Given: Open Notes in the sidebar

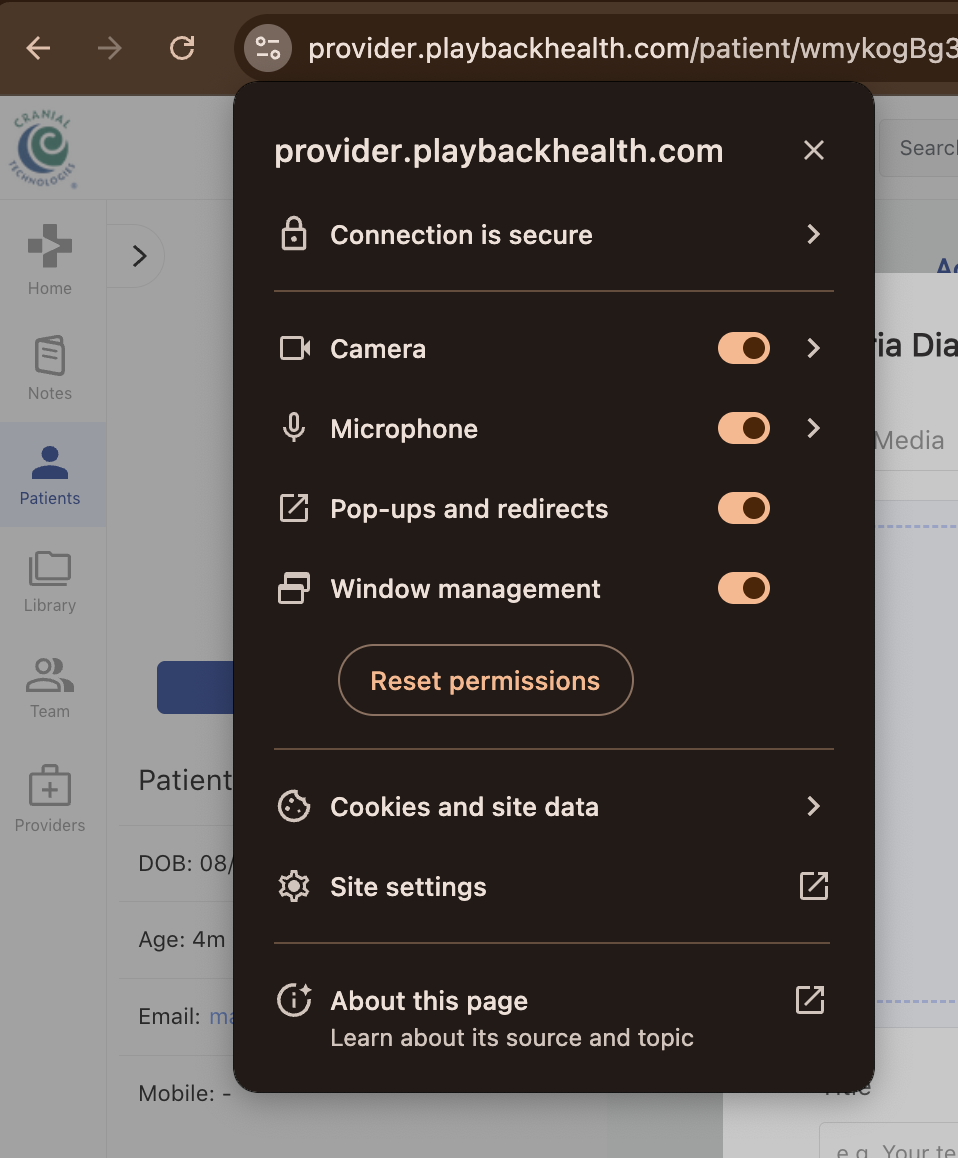Looking at the screenshot, I should point(50,368).
